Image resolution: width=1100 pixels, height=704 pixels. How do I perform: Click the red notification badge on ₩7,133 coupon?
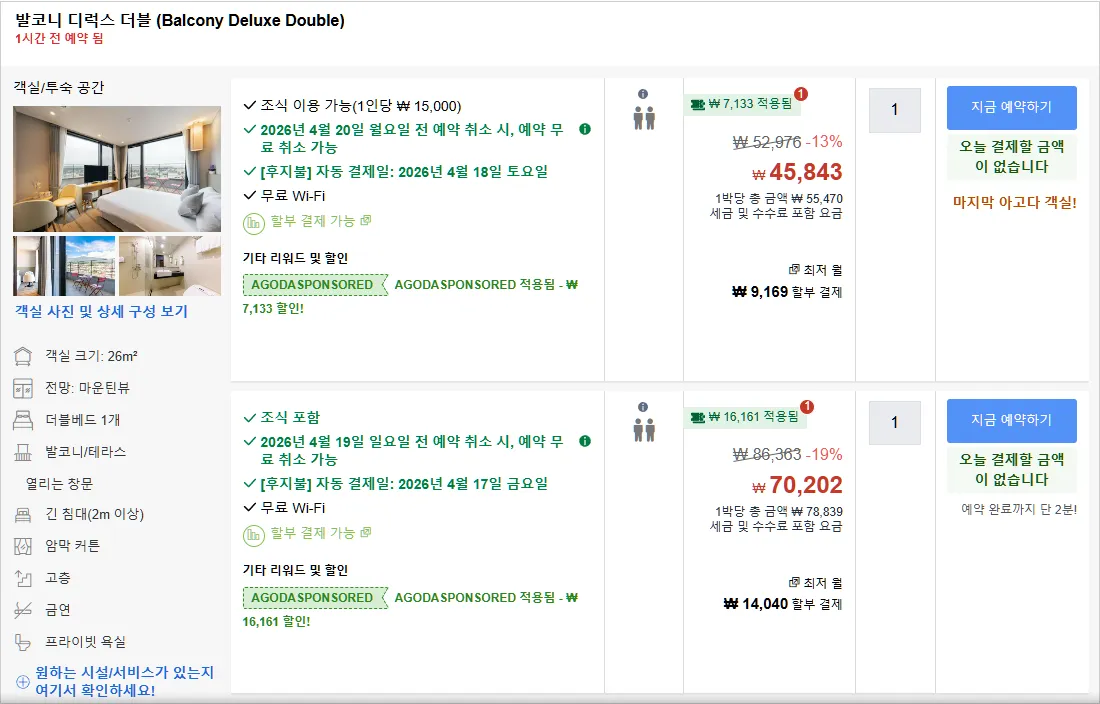[x=800, y=94]
